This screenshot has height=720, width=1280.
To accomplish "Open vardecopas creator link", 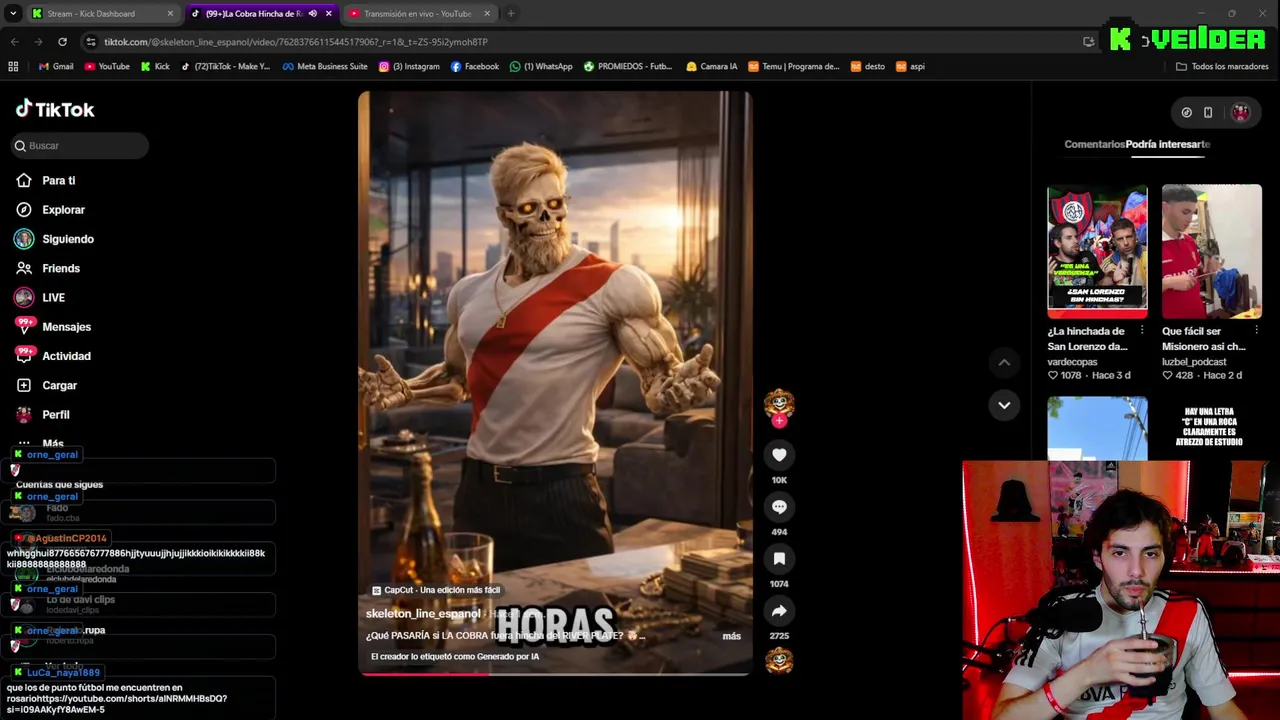I will 1072,362.
